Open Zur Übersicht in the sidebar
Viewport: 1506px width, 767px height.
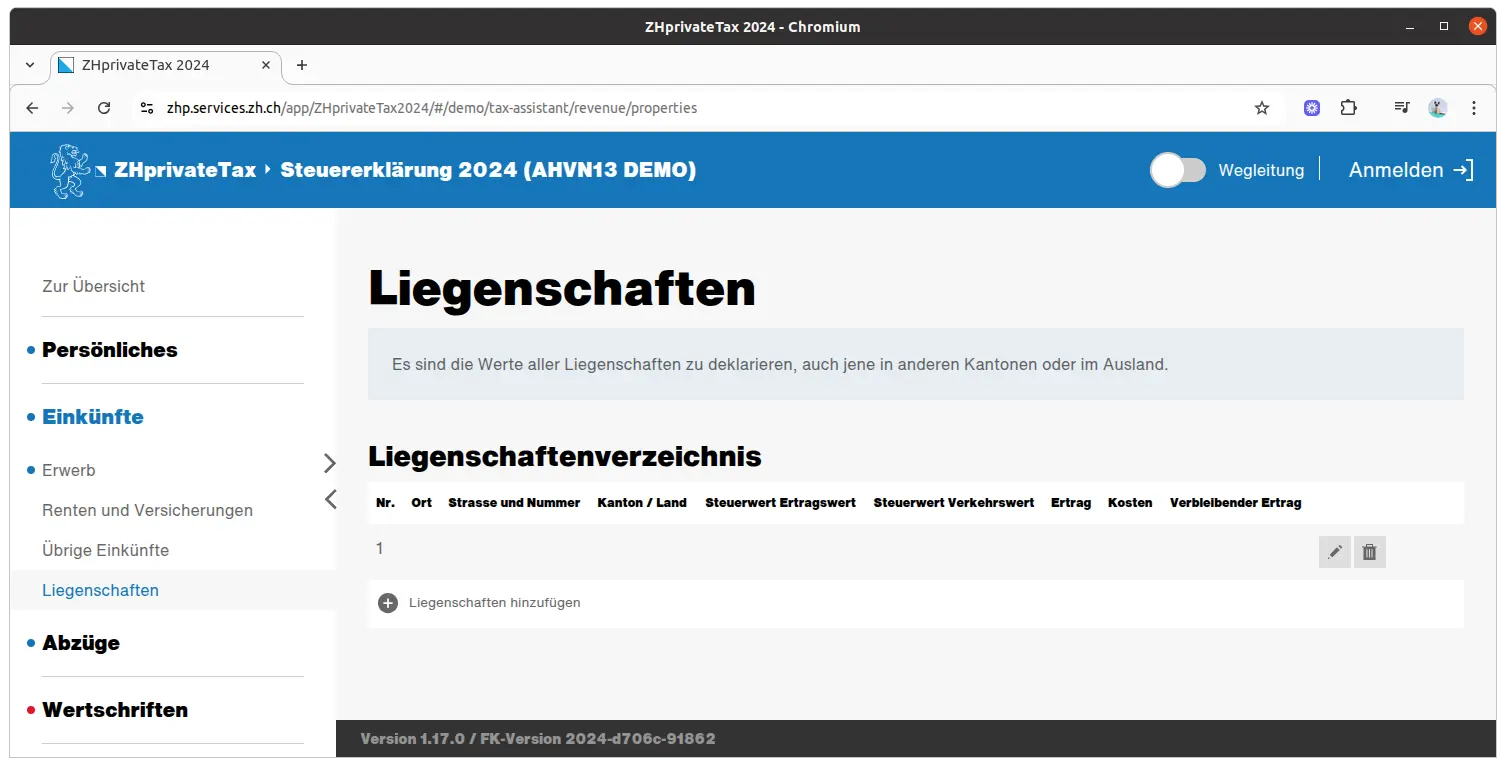coord(93,286)
